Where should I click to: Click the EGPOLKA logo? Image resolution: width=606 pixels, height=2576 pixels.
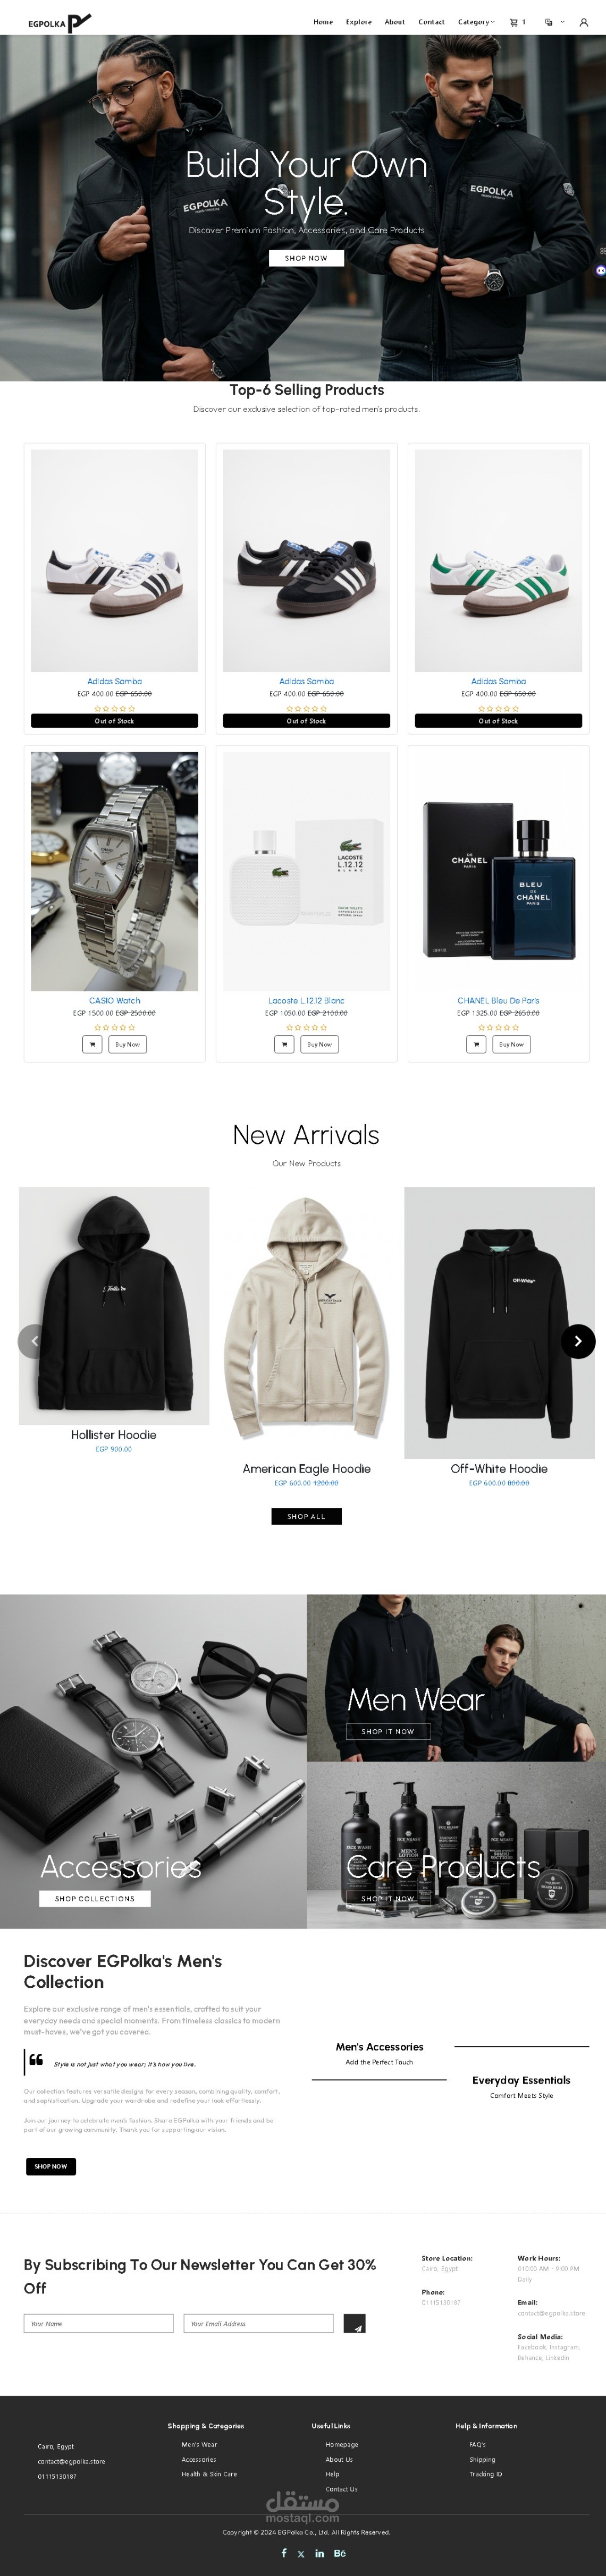pyautogui.click(x=59, y=22)
